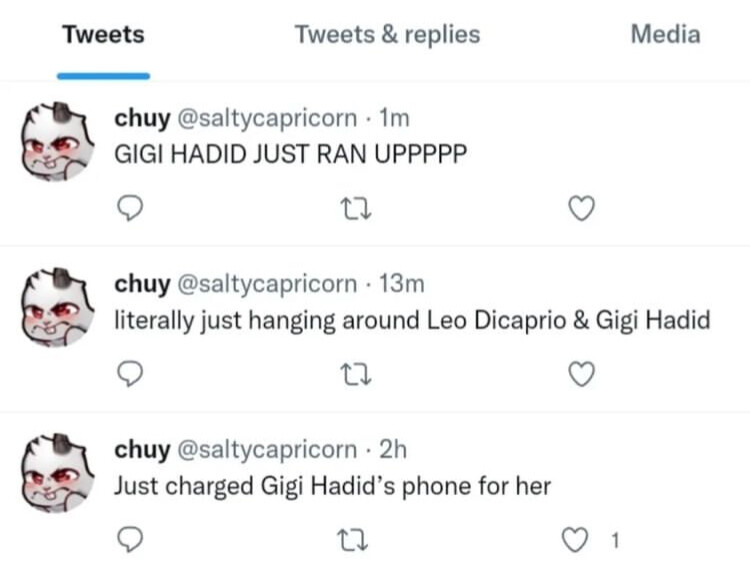This screenshot has width=750, height=587.
Task: Open chuy's avatar on the 1m tweet
Action: [x=58, y=142]
